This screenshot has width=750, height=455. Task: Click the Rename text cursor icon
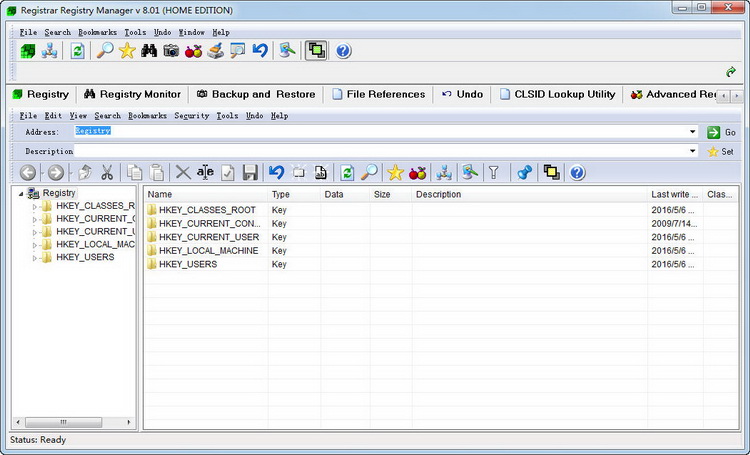(205, 173)
